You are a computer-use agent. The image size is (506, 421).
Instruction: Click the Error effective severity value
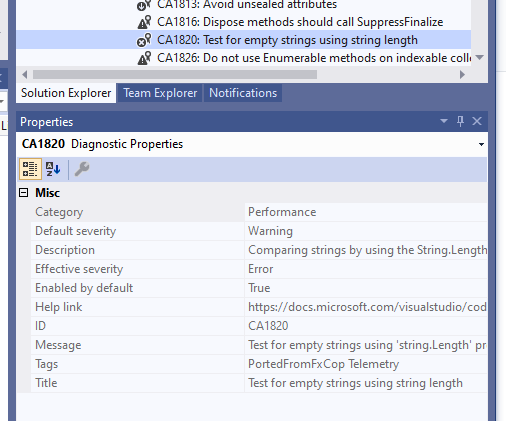pyautogui.click(x=366, y=269)
